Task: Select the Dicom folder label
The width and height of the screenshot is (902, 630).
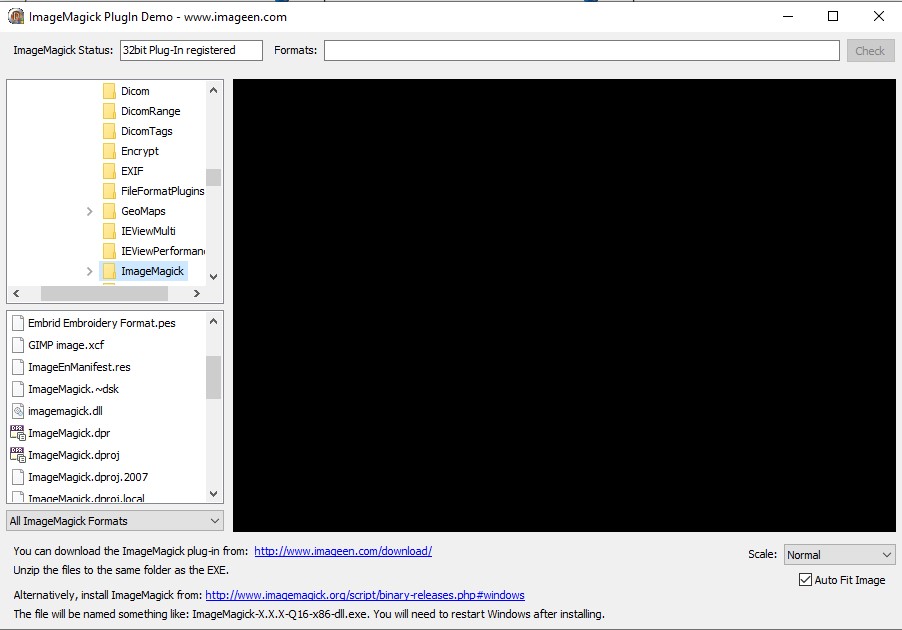Action: pos(135,91)
